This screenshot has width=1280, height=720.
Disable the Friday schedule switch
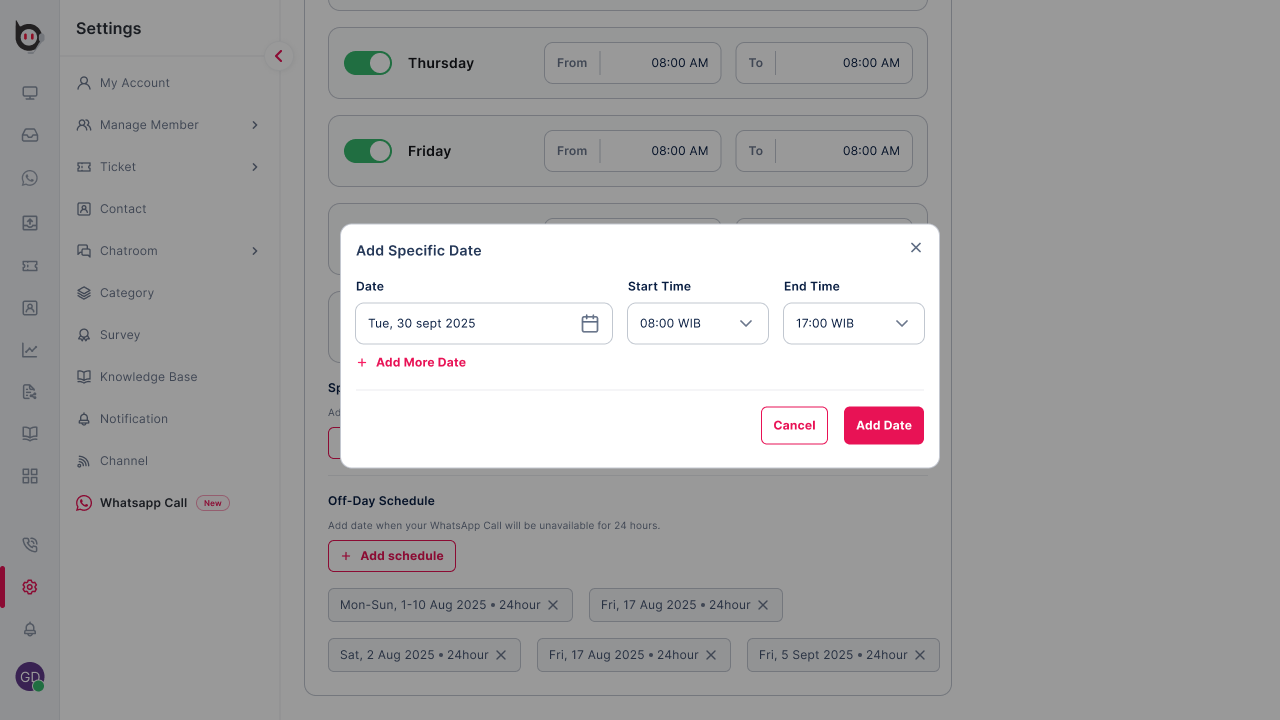(x=368, y=151)
